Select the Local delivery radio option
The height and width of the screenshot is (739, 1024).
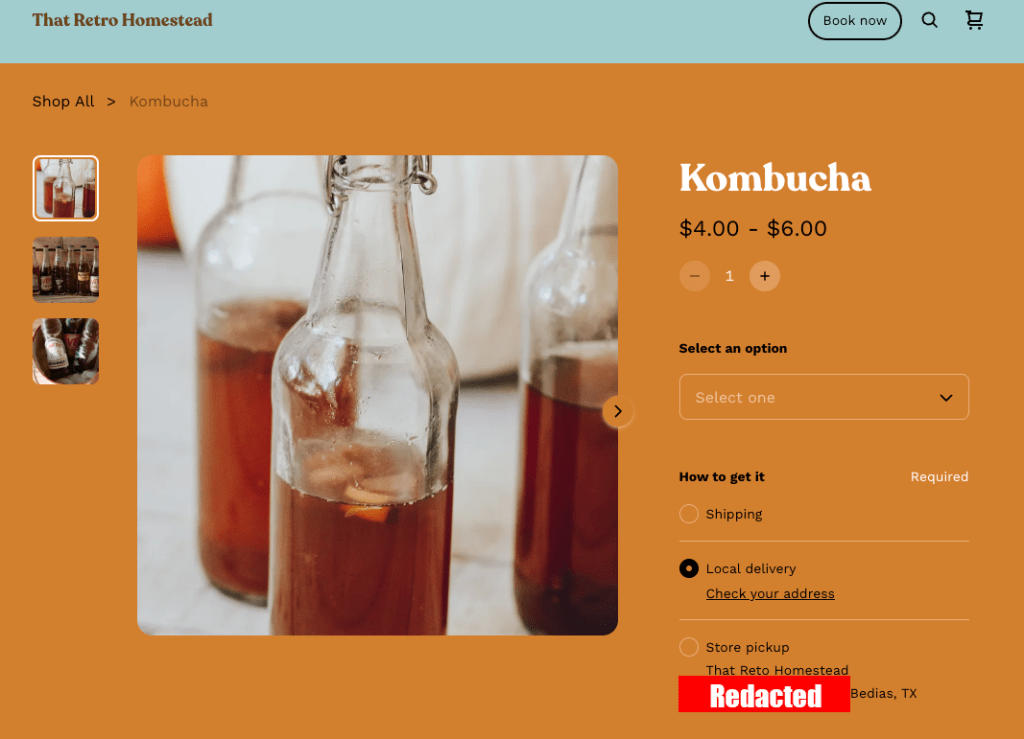click(x=688, y=569)
